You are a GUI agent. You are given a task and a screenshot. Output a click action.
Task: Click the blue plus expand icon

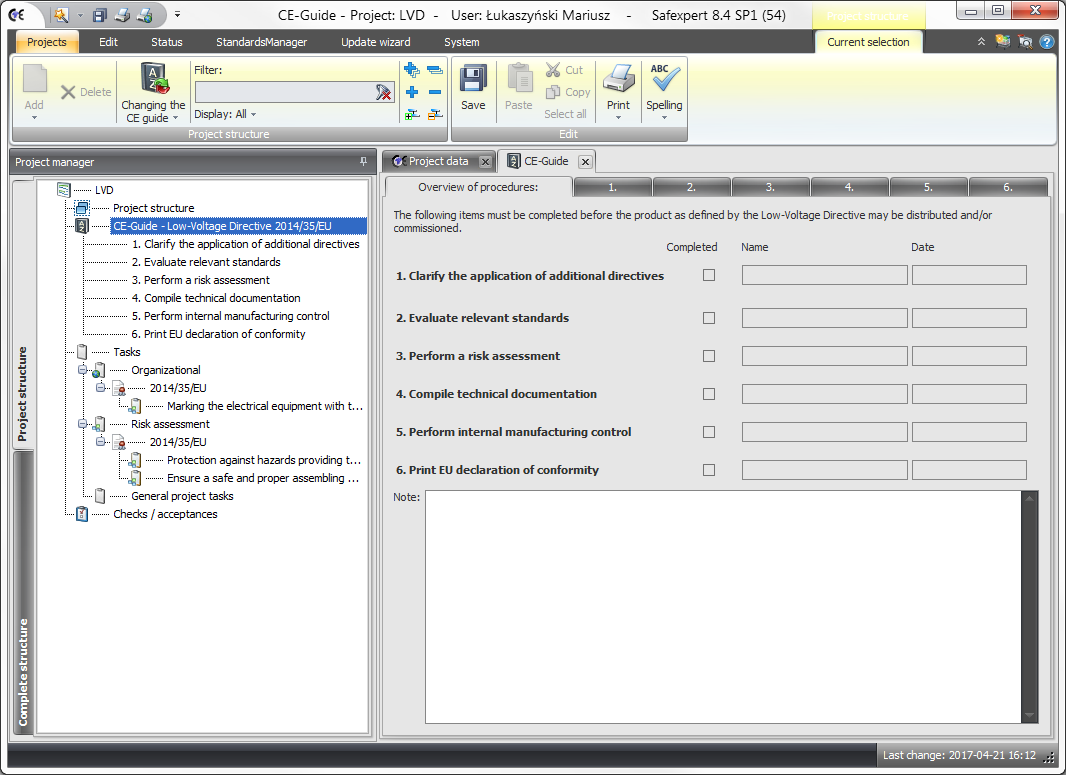click(411, 92)
